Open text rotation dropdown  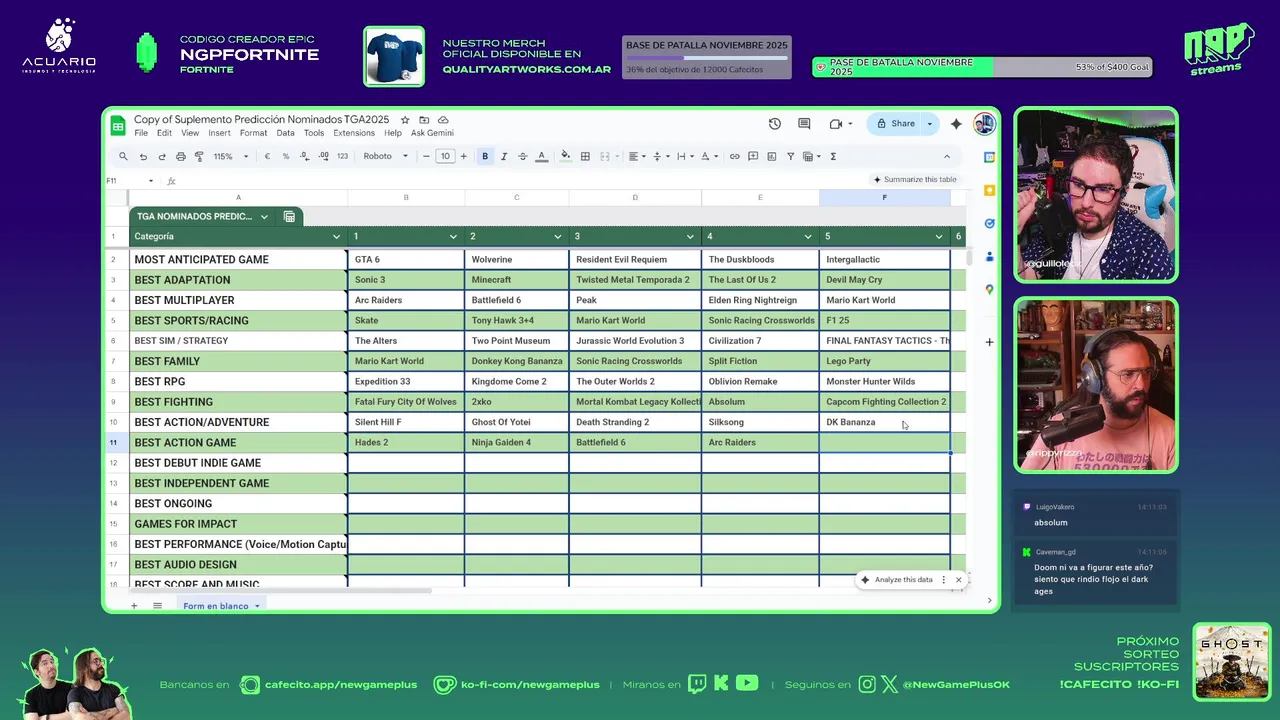[708, 156]
